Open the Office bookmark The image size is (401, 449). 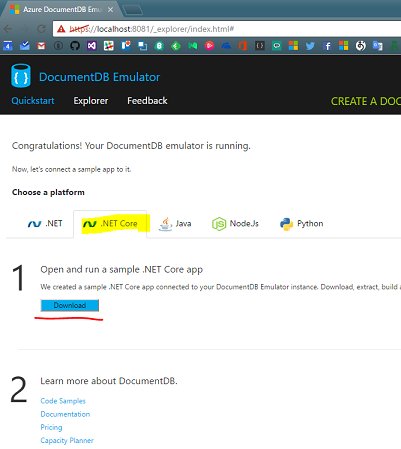243,46
